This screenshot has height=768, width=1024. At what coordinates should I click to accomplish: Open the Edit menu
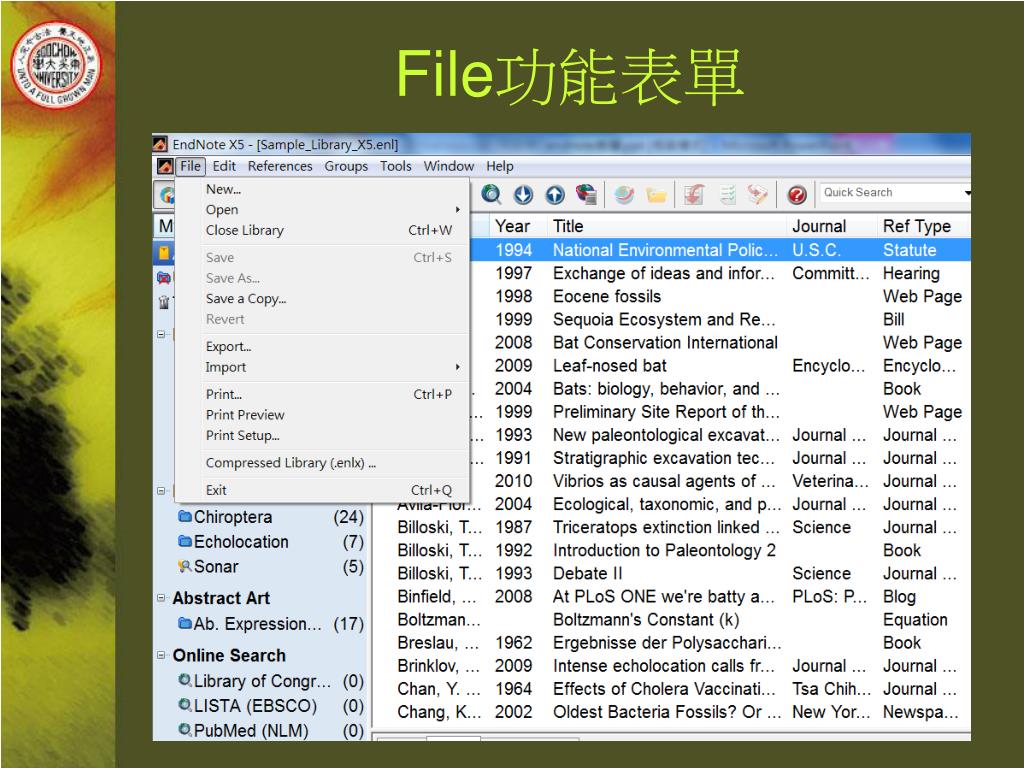tap(224, 166)
